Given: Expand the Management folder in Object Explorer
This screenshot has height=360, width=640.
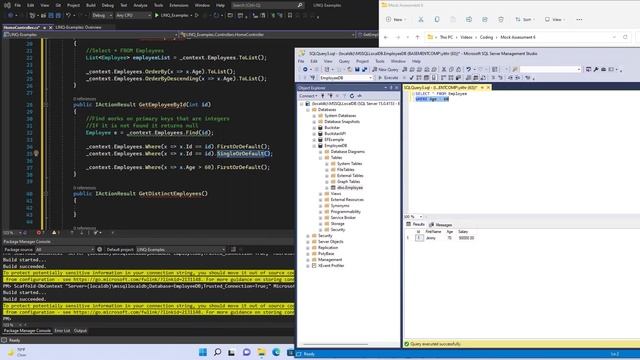Looking at the screenshot, I should tap(308, 260).
